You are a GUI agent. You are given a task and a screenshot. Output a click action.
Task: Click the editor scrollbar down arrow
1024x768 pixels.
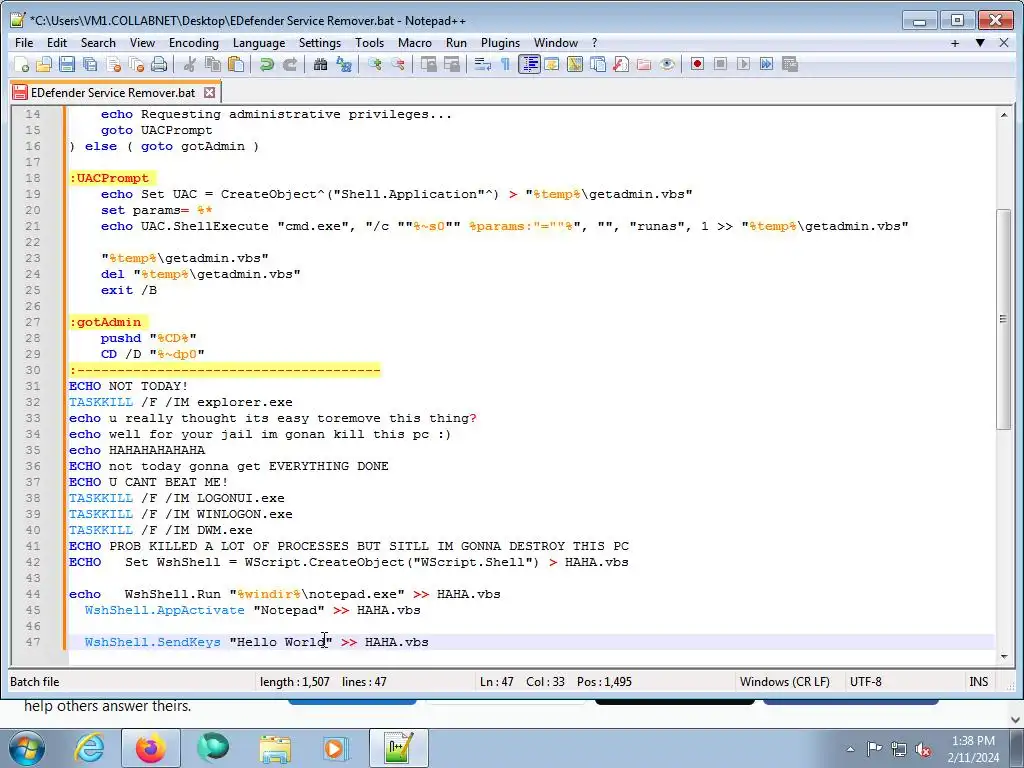tap(1004, 657)
